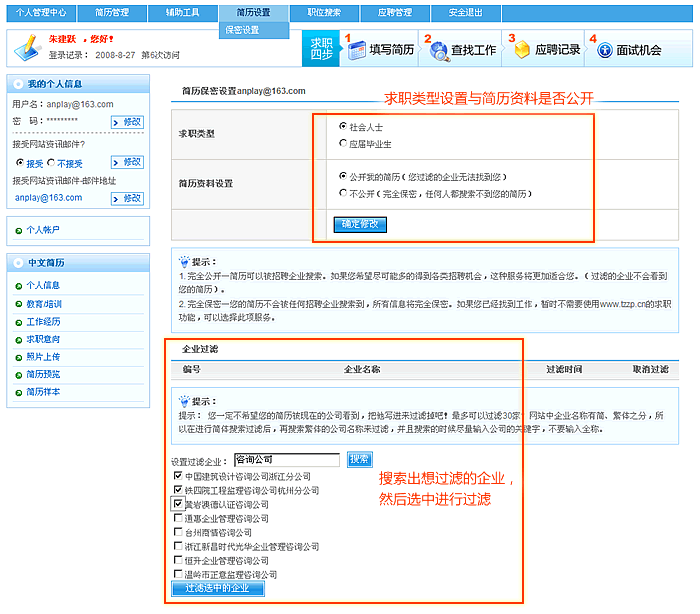This screenshot has height=614, width=700.
Task: Click the green bullet icon beside 照片上传
Action: coord(18,357)
